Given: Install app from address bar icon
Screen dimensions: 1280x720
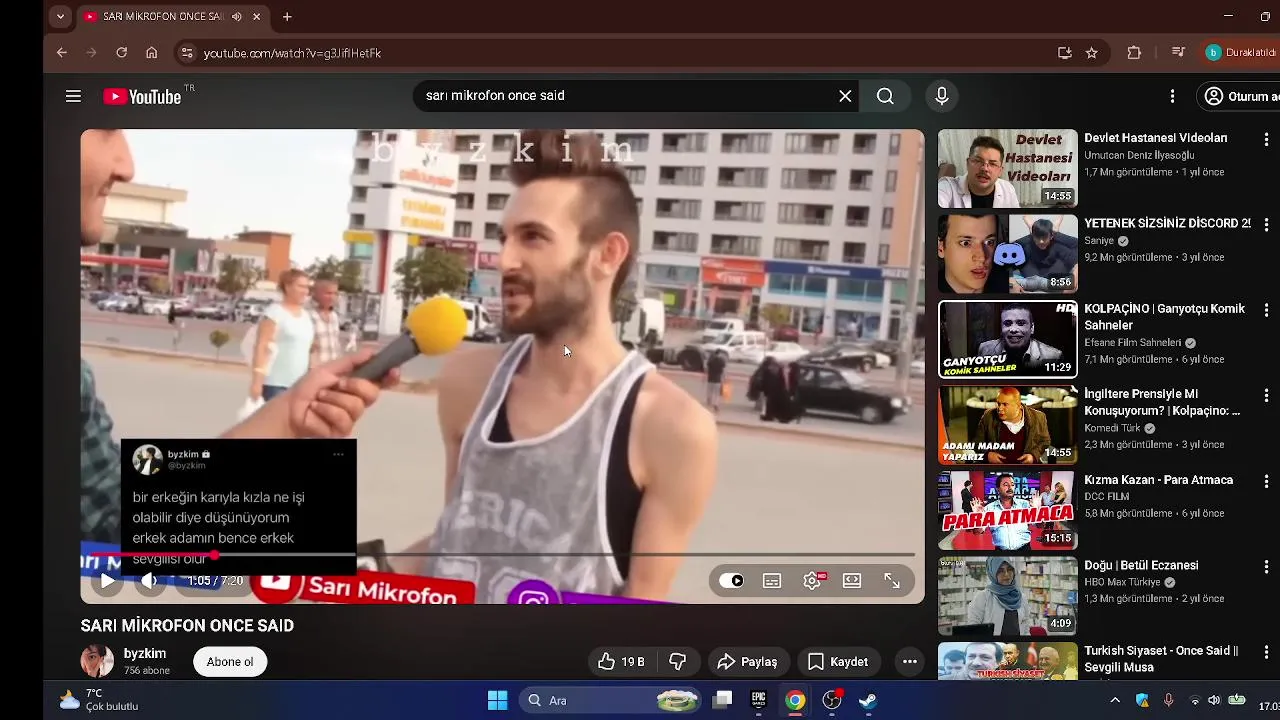Looking at the screenshot, I should pyautogui.click(x=1065, y=53).
